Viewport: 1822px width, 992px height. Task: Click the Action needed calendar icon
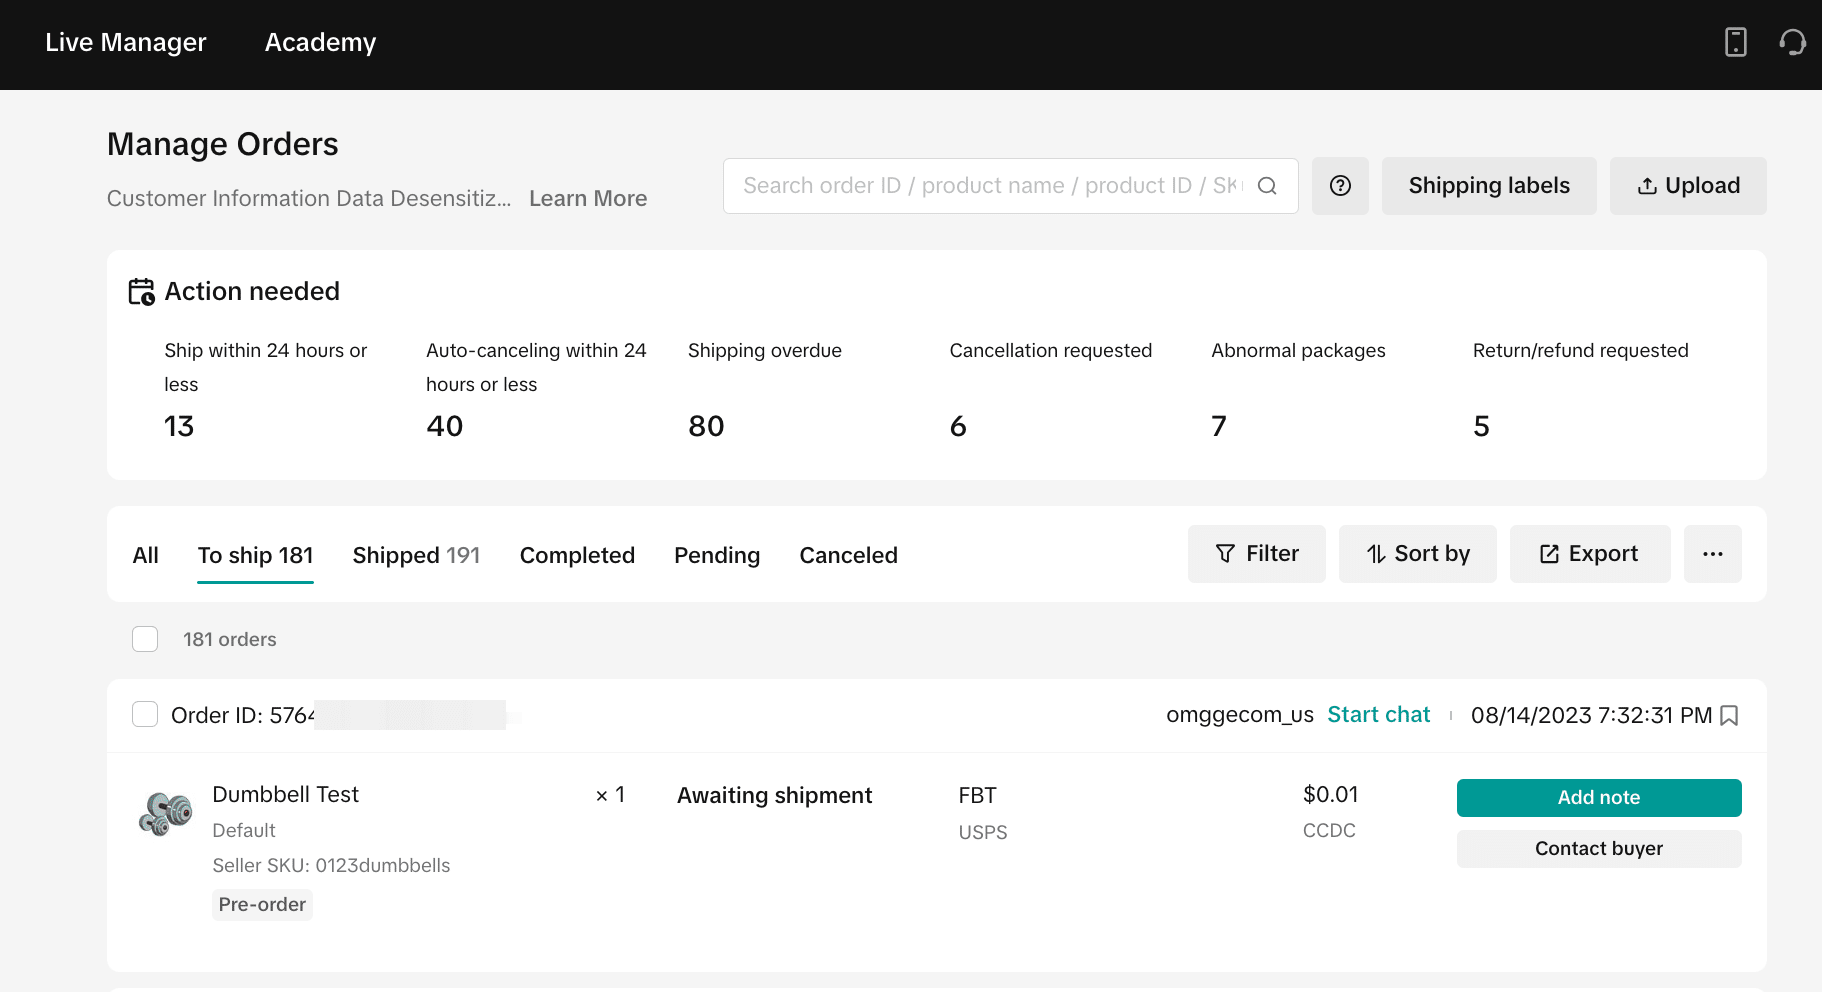141,292
